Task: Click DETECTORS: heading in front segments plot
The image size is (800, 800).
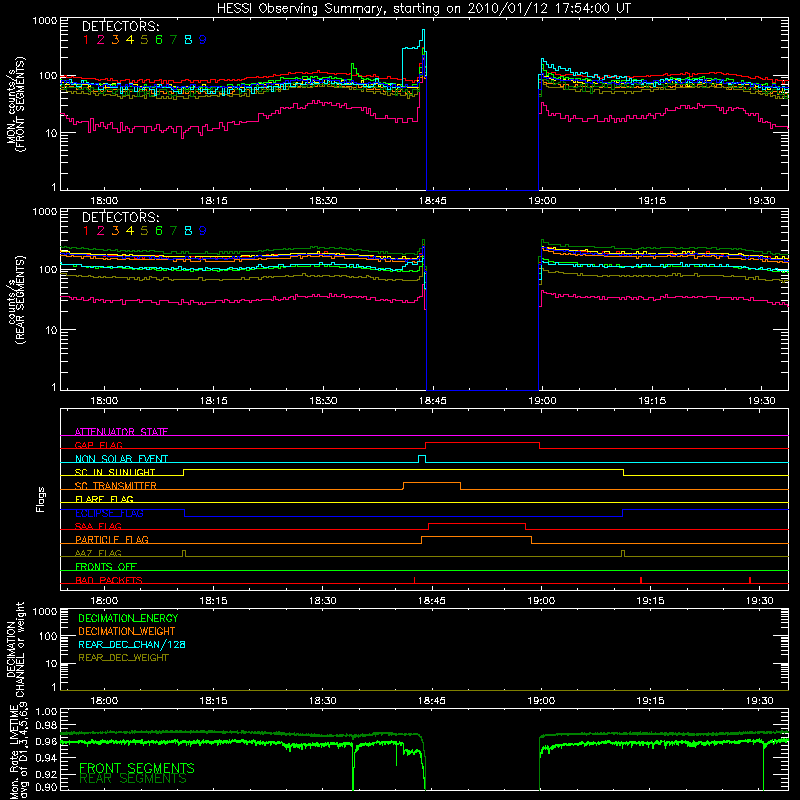Action: tap(120, 26)
